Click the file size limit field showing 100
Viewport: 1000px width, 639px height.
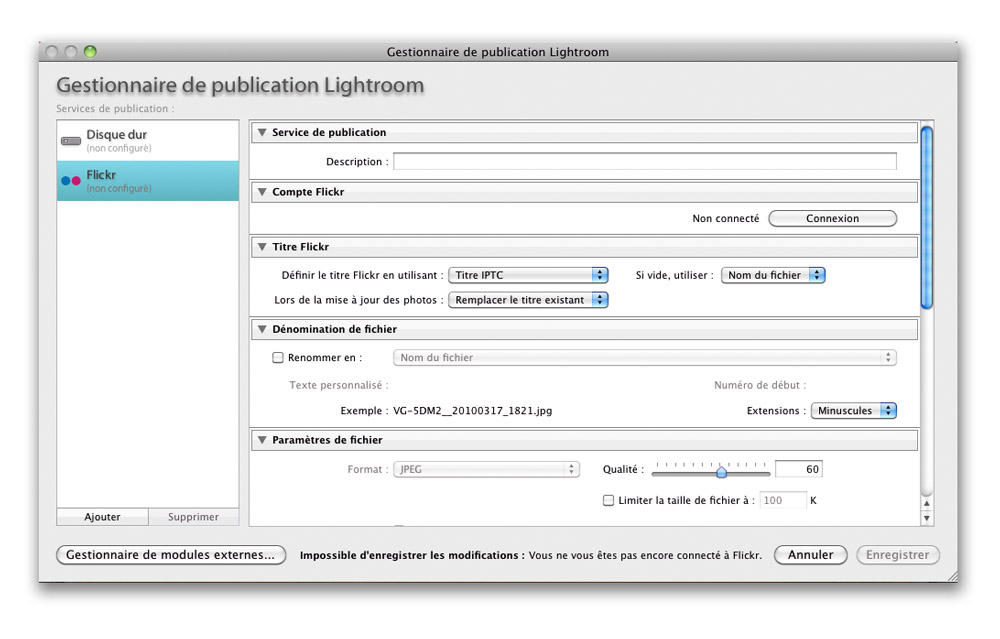click(783, 501)
